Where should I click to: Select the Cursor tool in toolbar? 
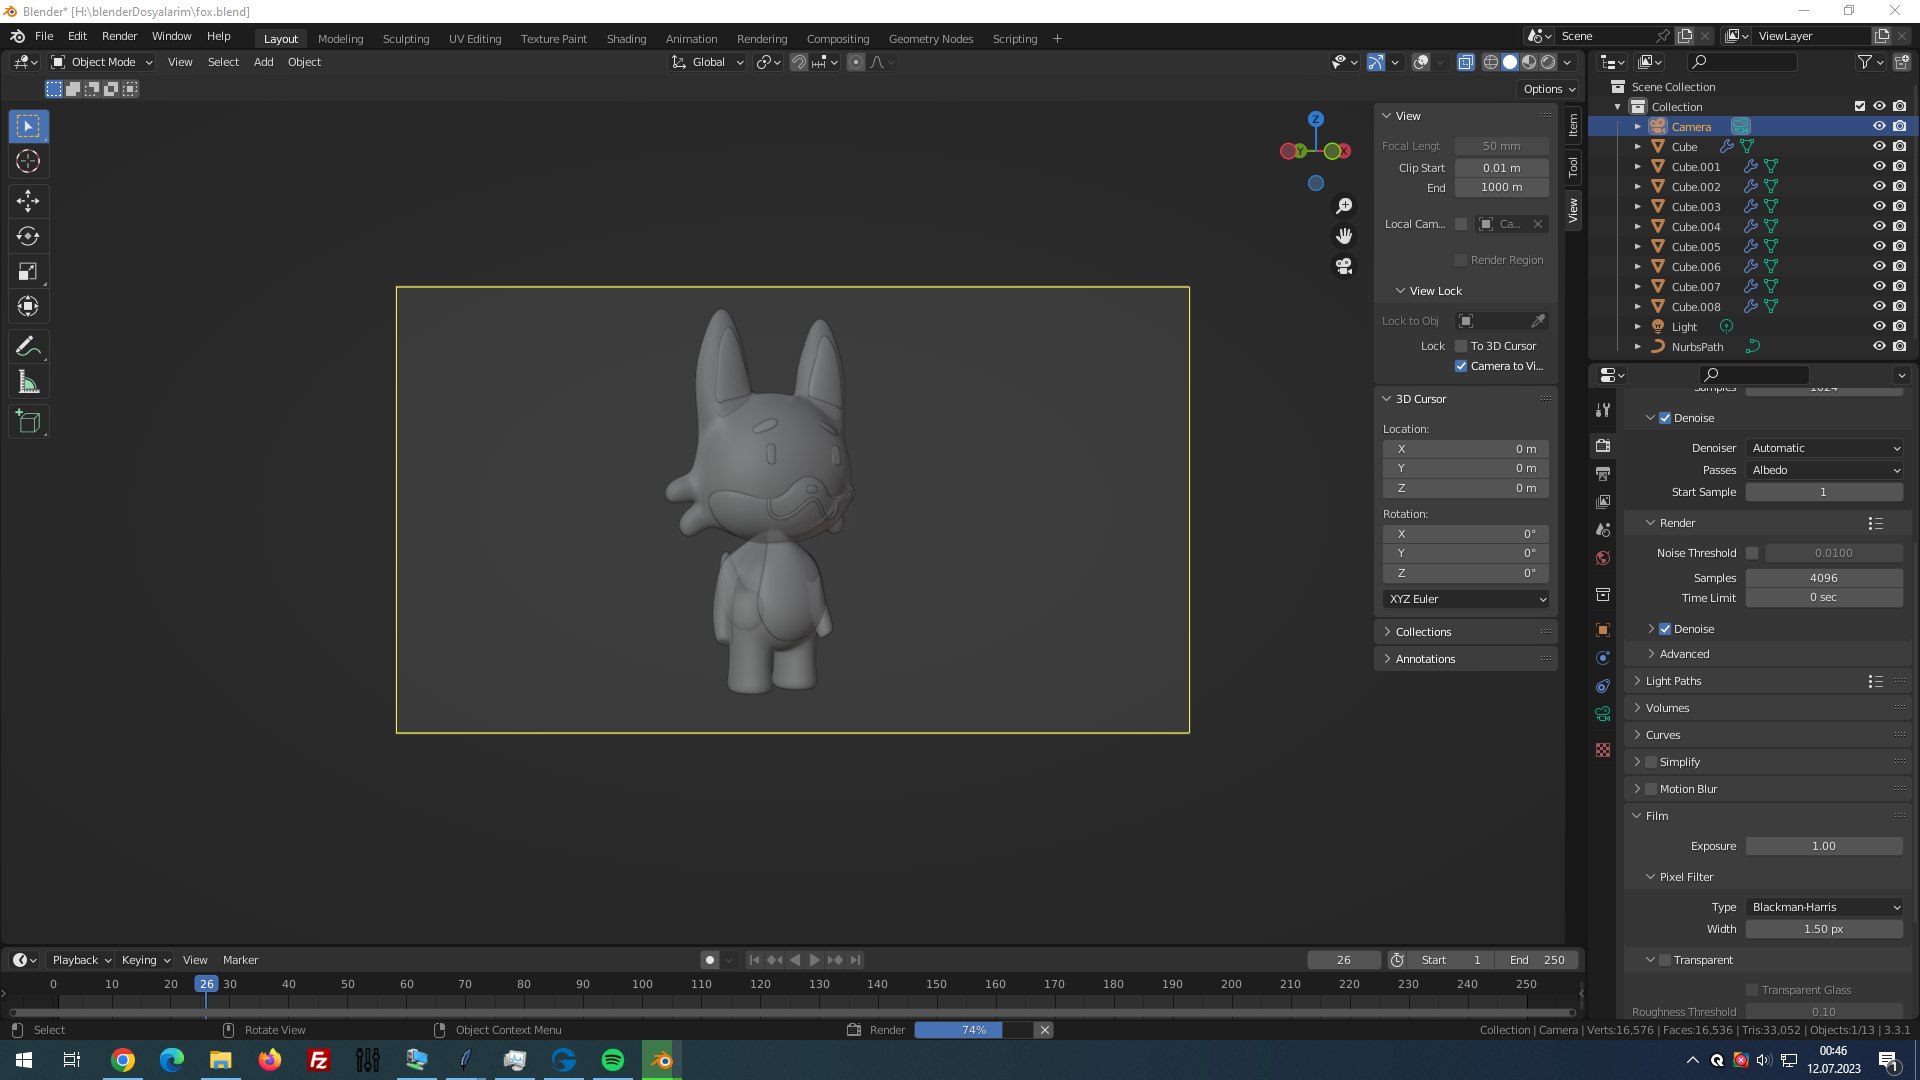pyautogui.click(x=28, y=161)
